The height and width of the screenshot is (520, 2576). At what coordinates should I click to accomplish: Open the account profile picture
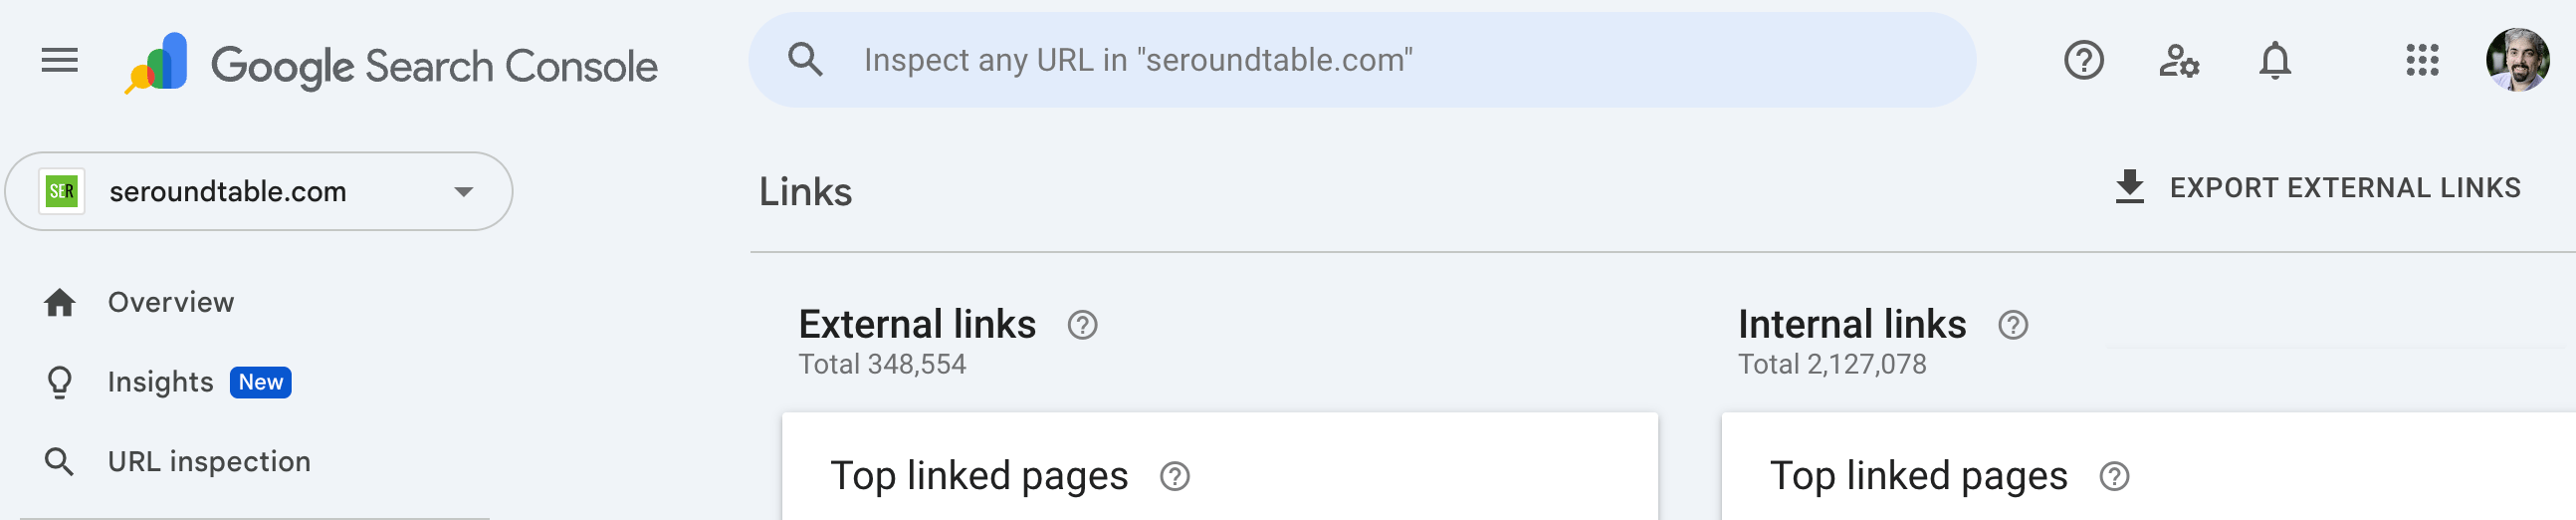point(2516,61)
